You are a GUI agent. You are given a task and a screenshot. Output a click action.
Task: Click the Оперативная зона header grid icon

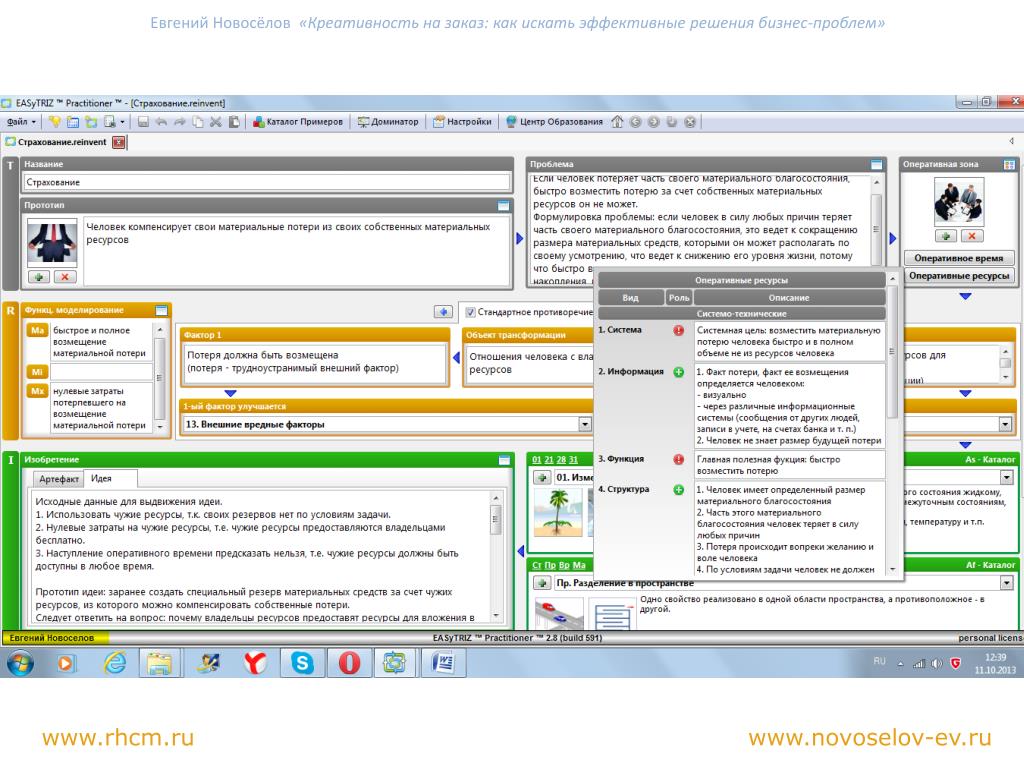click(1009, 165)
